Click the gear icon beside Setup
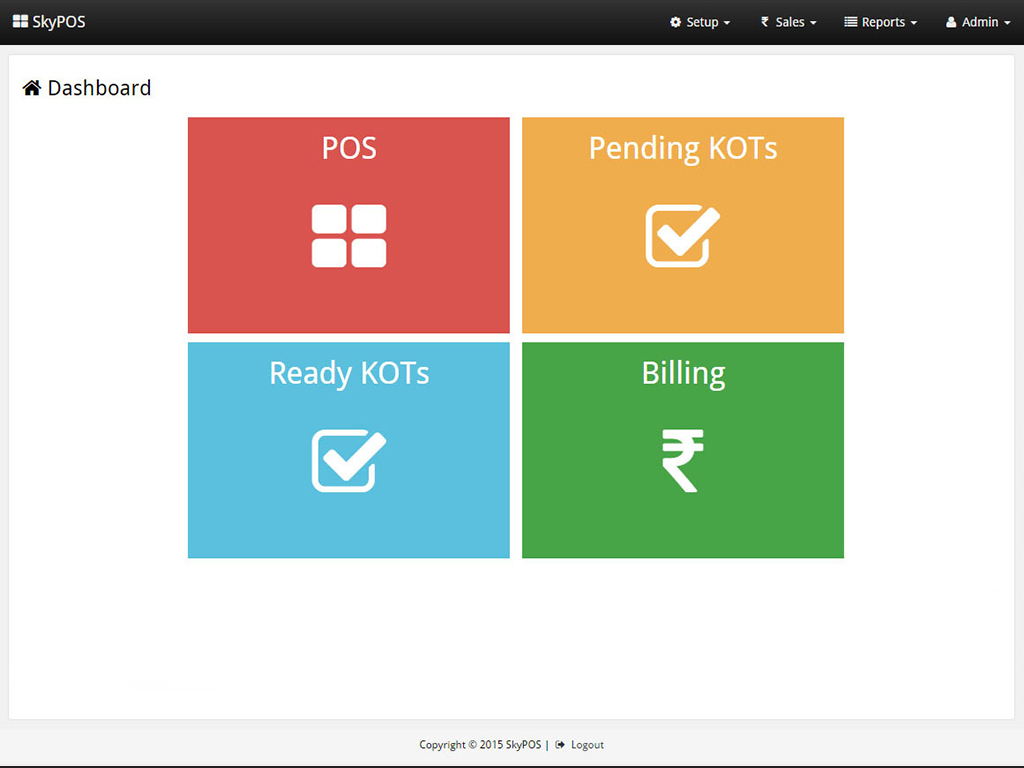This screenshot has height=768, width=1024. tap(676, 22)
